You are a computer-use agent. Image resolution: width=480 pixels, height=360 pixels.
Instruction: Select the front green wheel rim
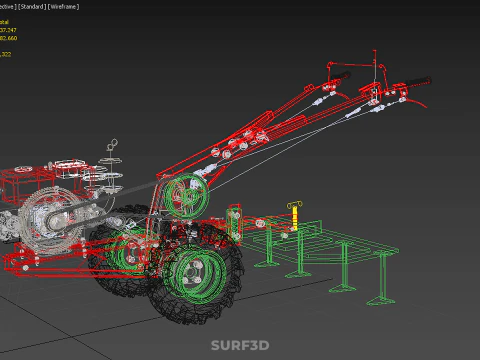[196, 274]
